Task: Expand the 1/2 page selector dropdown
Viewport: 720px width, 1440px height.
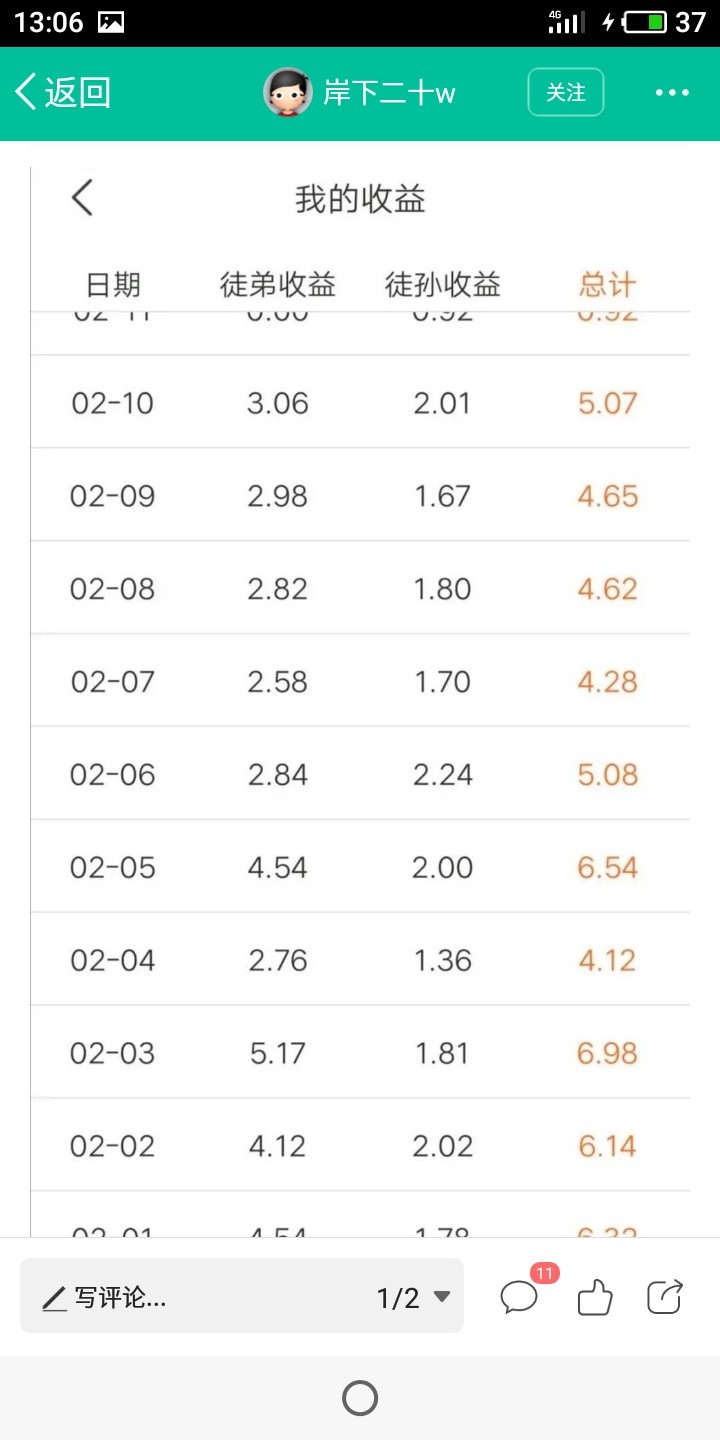Action: coord(413,1298)
